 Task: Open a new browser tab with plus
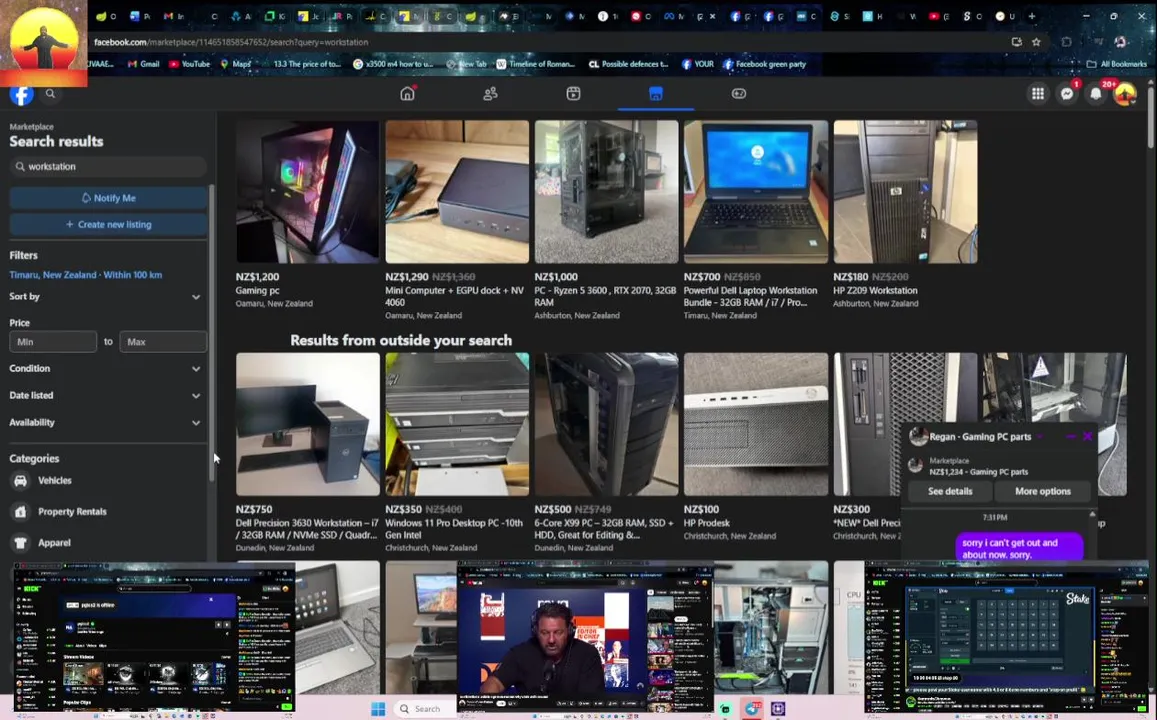pos(1032,16)
